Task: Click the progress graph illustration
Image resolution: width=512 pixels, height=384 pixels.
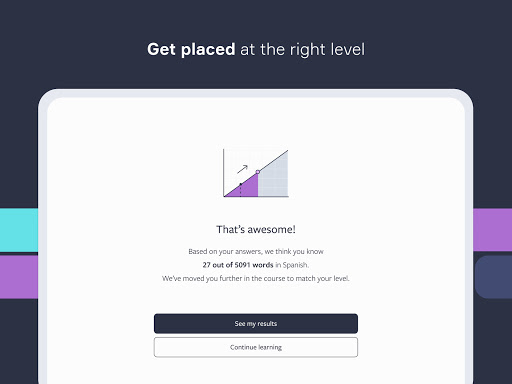Action: click(256, 173)
